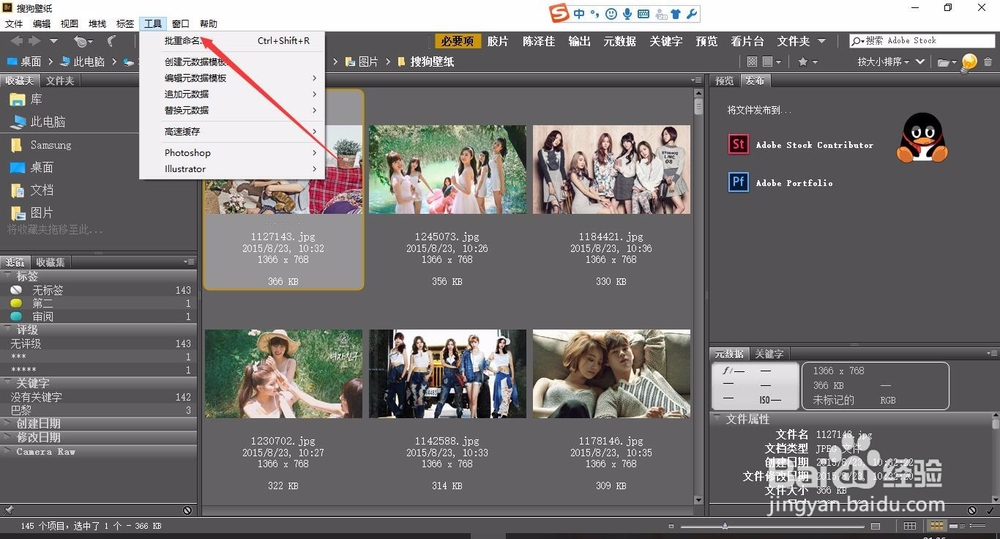Select the 1245073.jpg thumbnail

448,169
